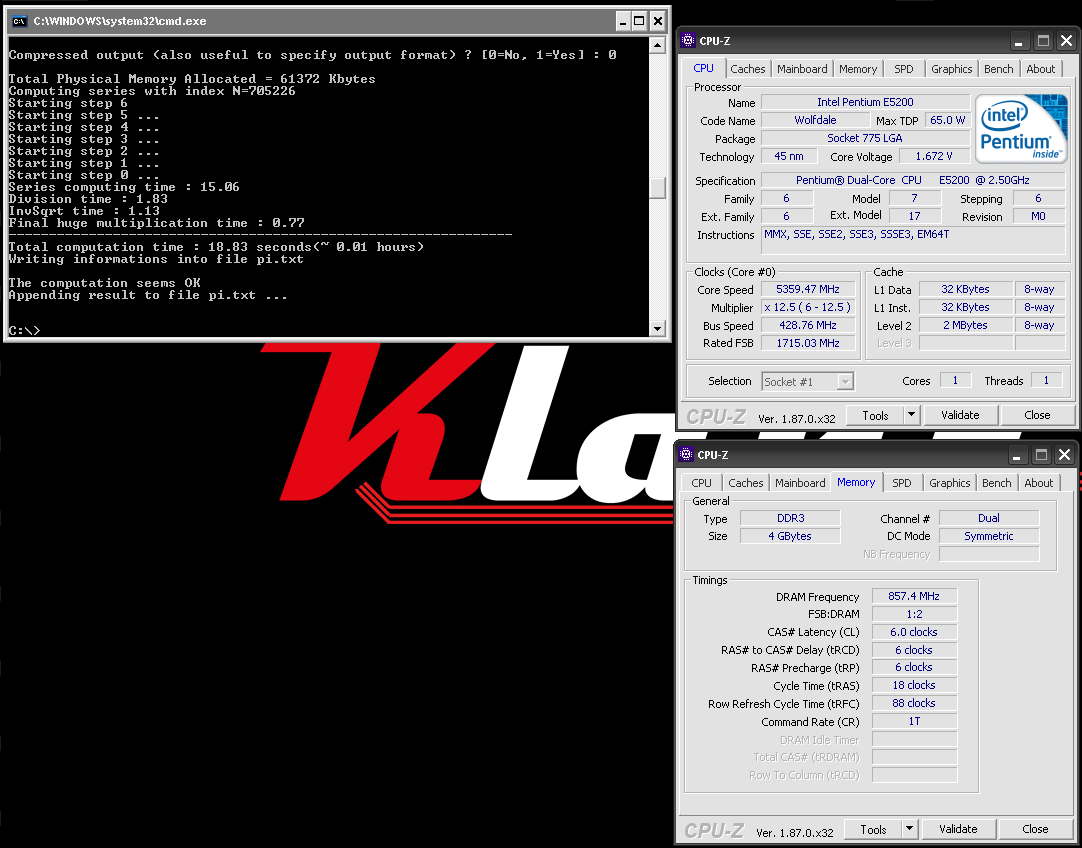This screenshot has width=1082, height=848.
Task: Click Close button in upper CPU-Z
Action: 1037,415
